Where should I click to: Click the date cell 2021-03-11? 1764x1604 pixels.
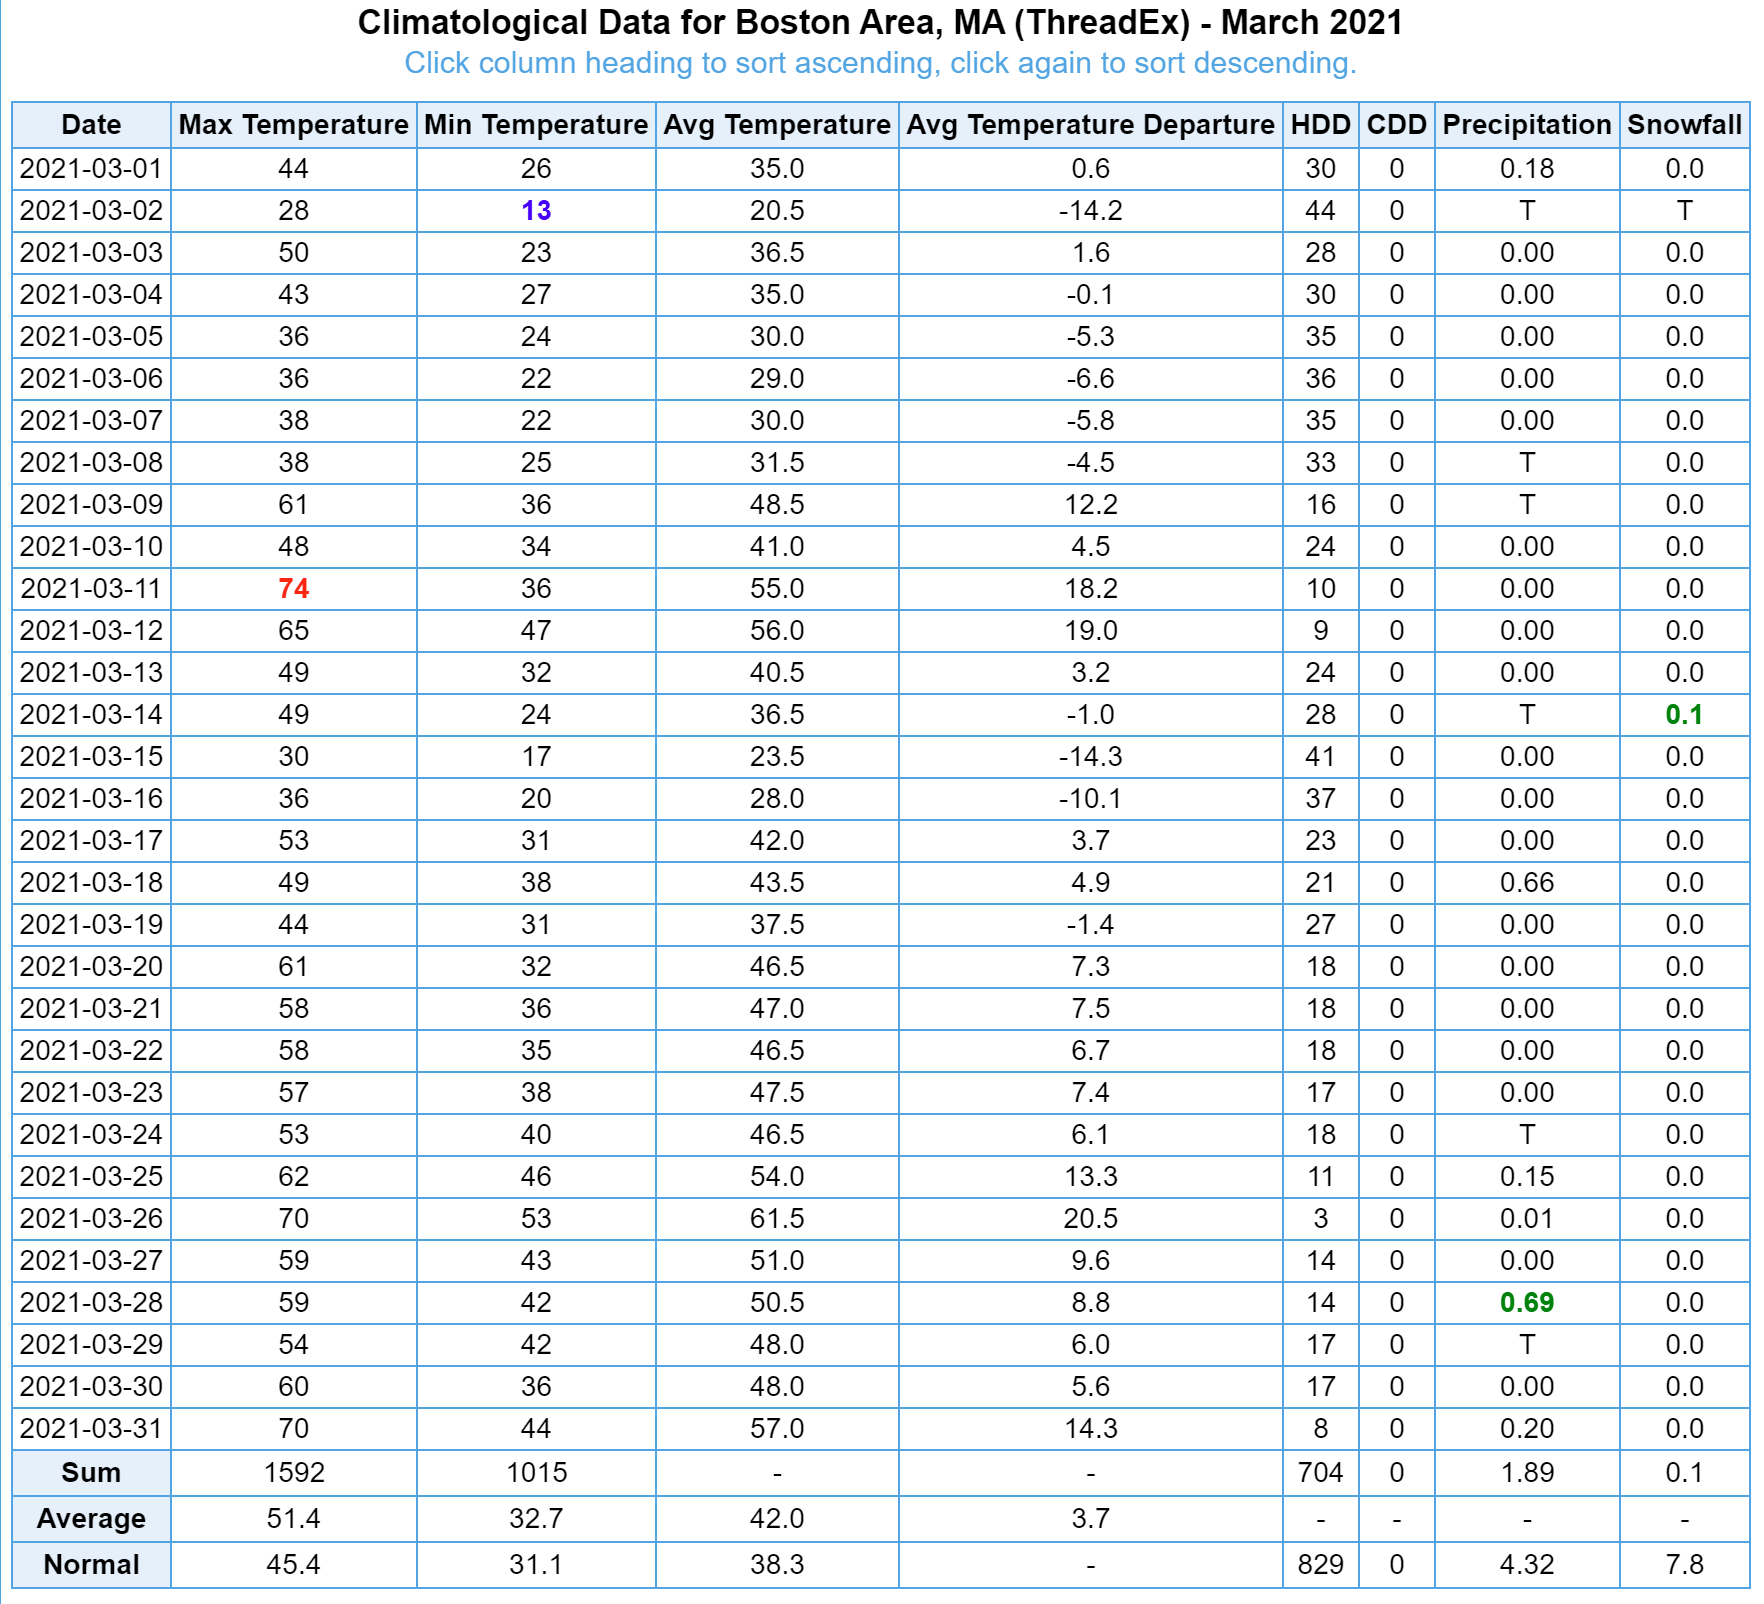coord(91,589)
